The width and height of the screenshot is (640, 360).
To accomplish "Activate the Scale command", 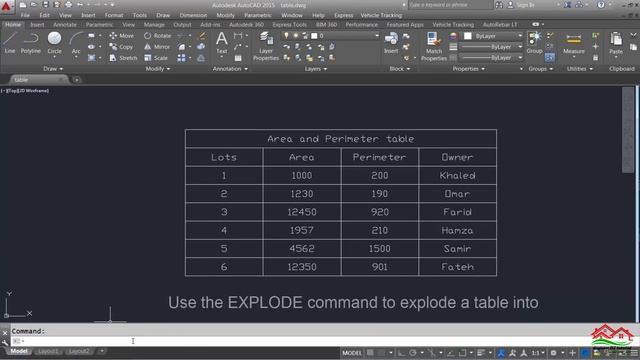I will [x=156, y=58].
